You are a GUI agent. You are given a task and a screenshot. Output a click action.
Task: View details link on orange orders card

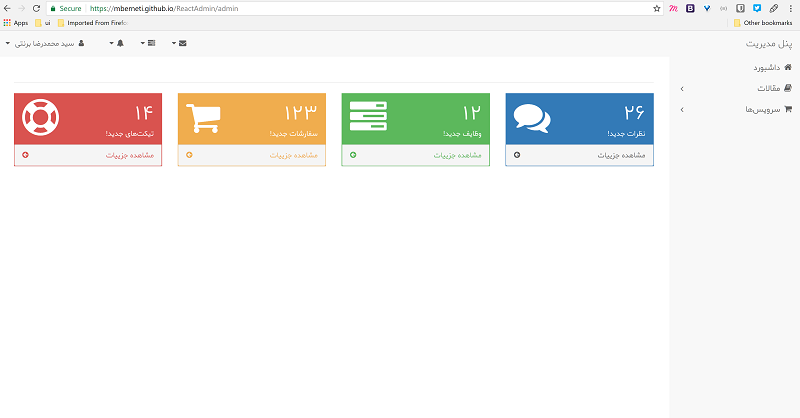click(293, 155)
